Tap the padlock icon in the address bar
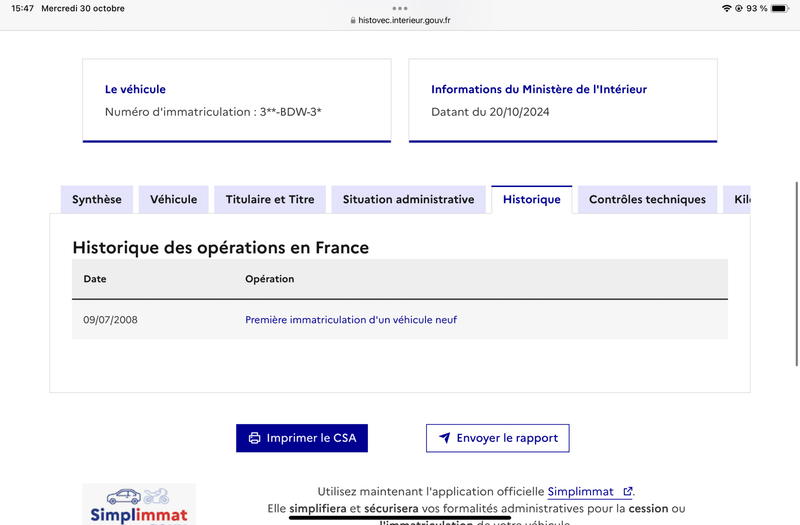 (x=353, y=20)
